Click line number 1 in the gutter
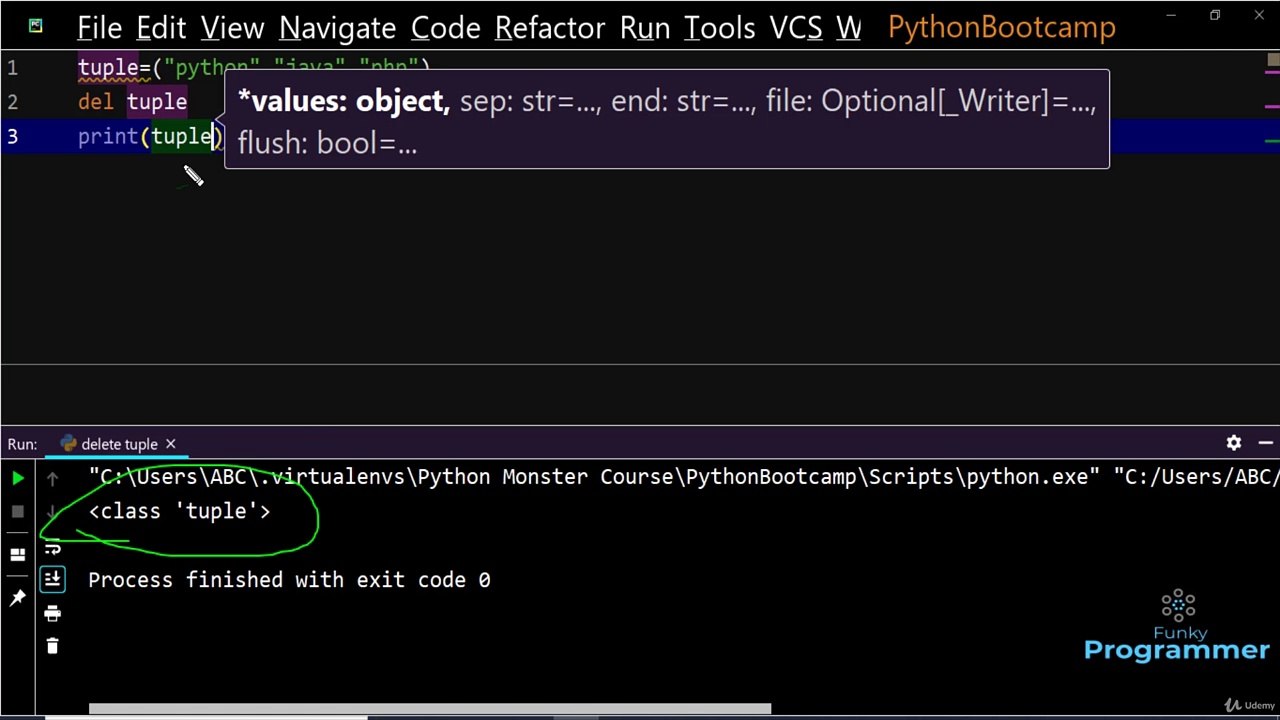1280x720 pixels. tap(12, 68)
